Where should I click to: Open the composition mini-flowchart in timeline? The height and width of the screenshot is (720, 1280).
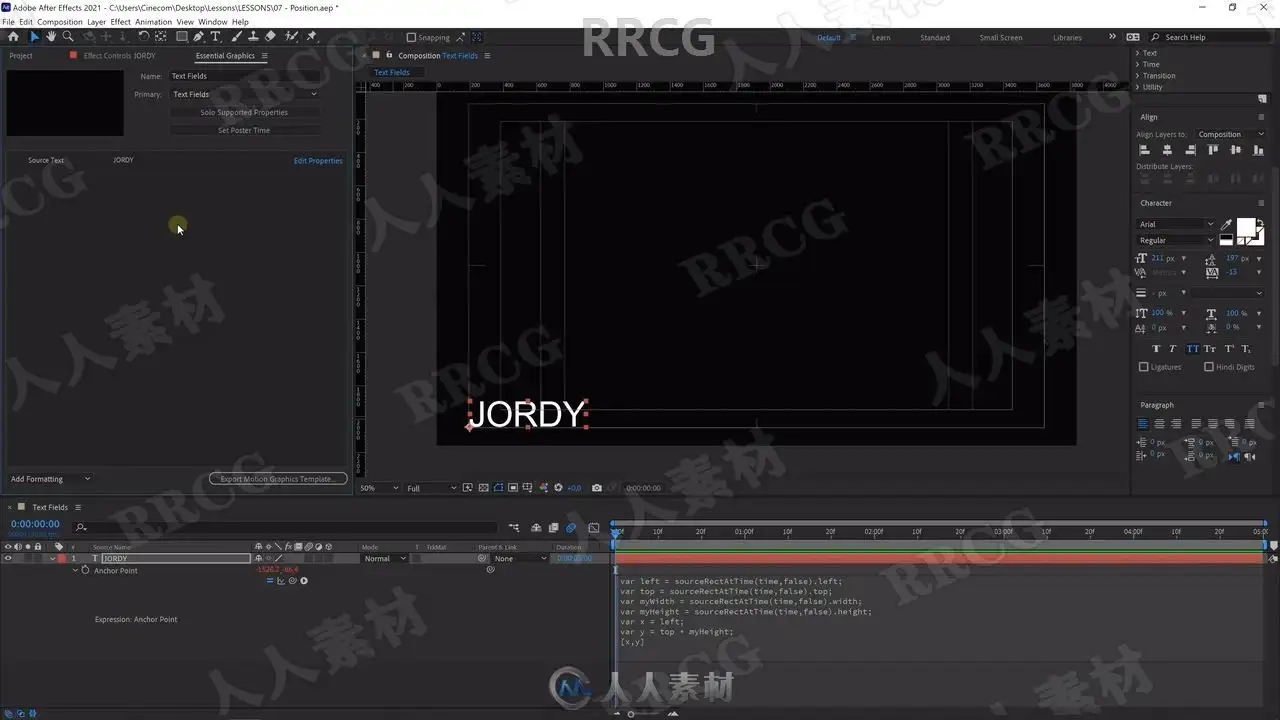pos(514,527)
